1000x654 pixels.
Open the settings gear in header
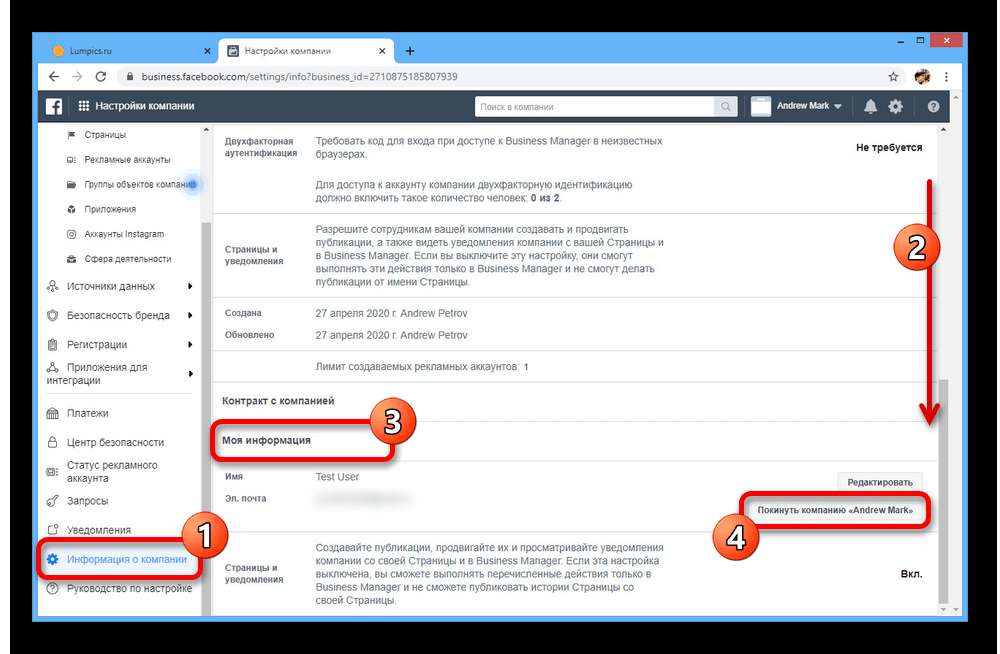(x=895, y=106)
